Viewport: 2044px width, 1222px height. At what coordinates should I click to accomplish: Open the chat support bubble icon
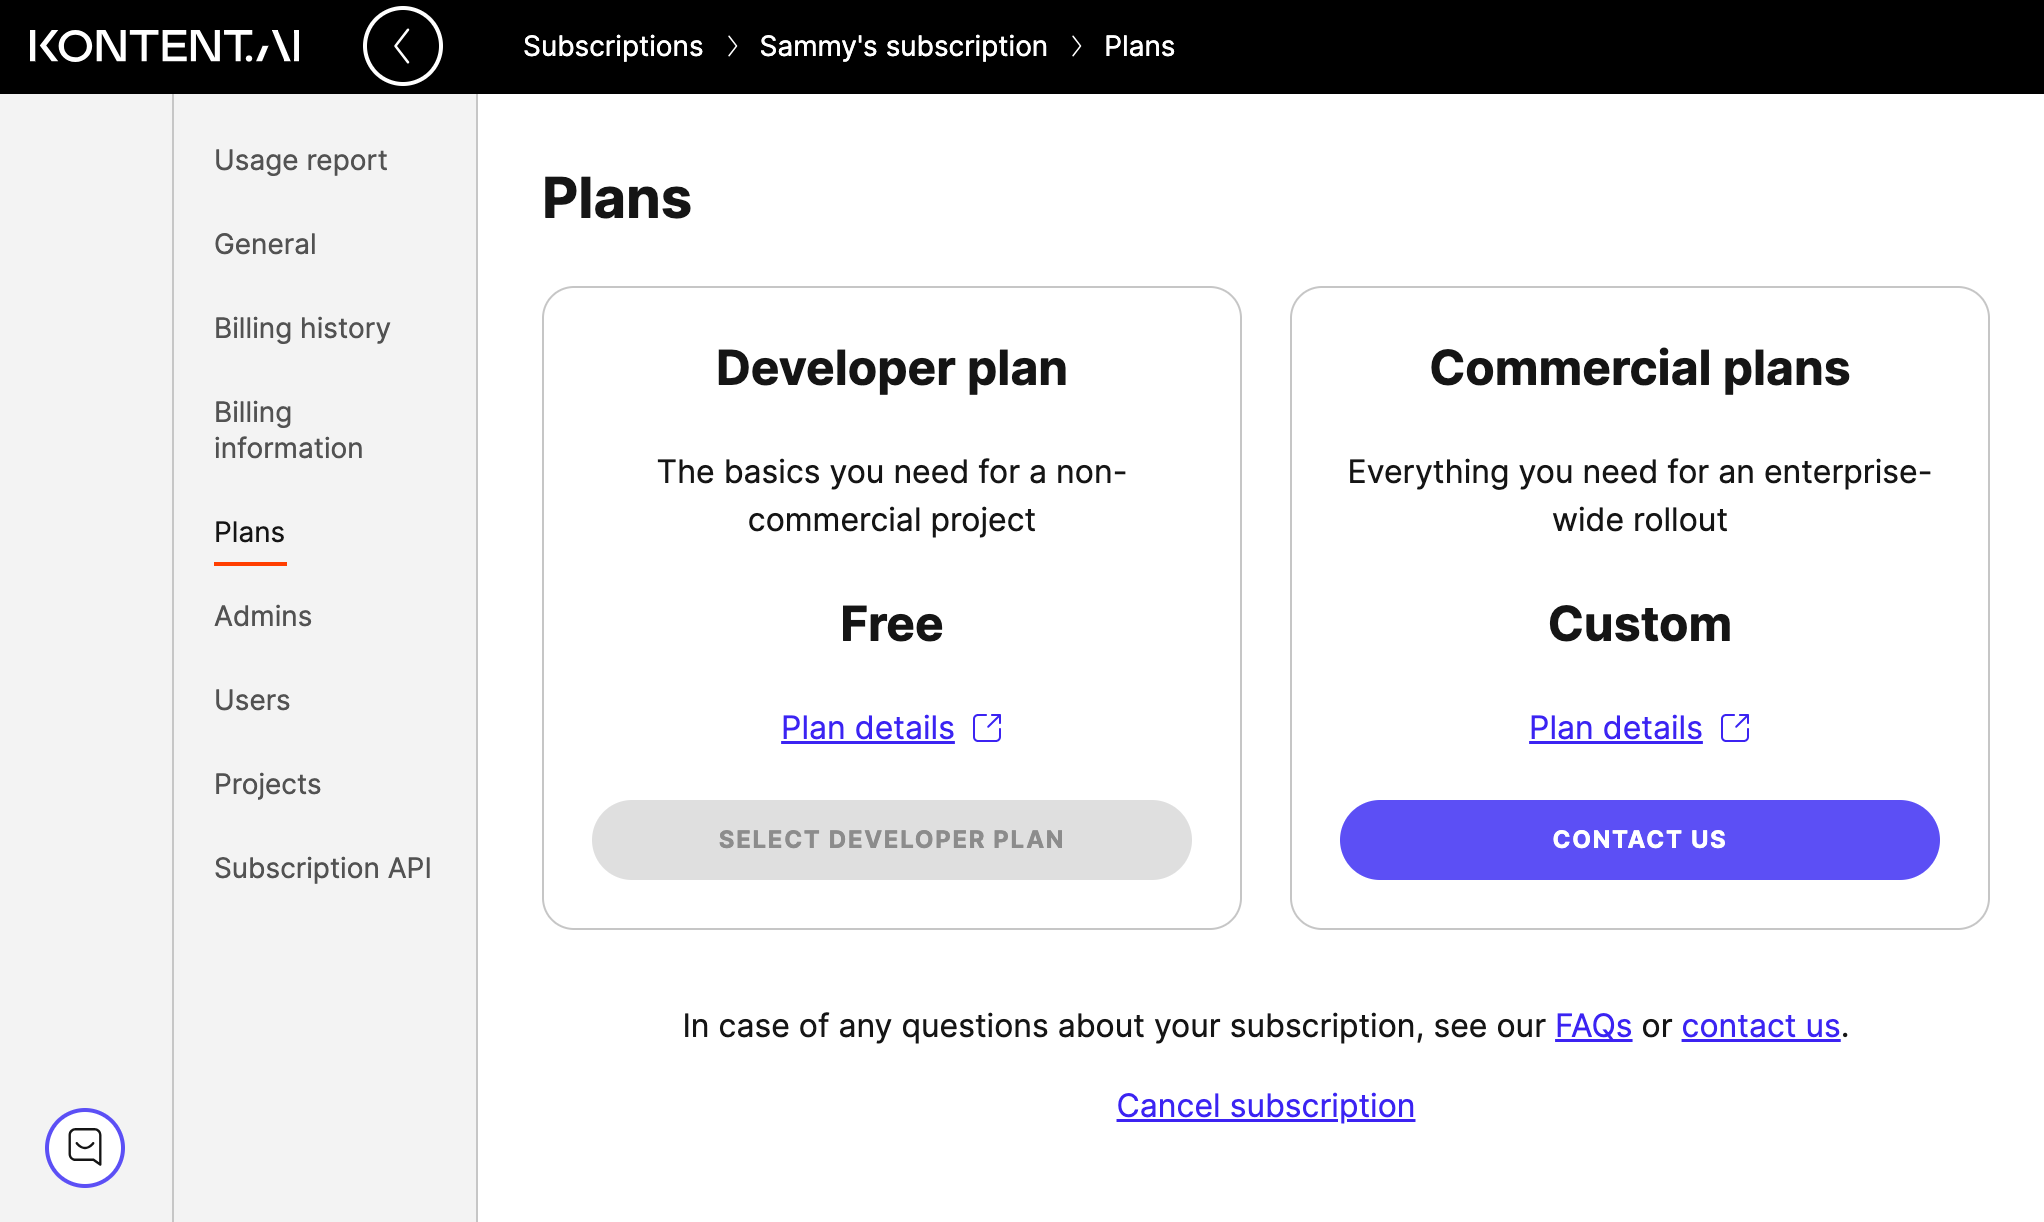85,1148
